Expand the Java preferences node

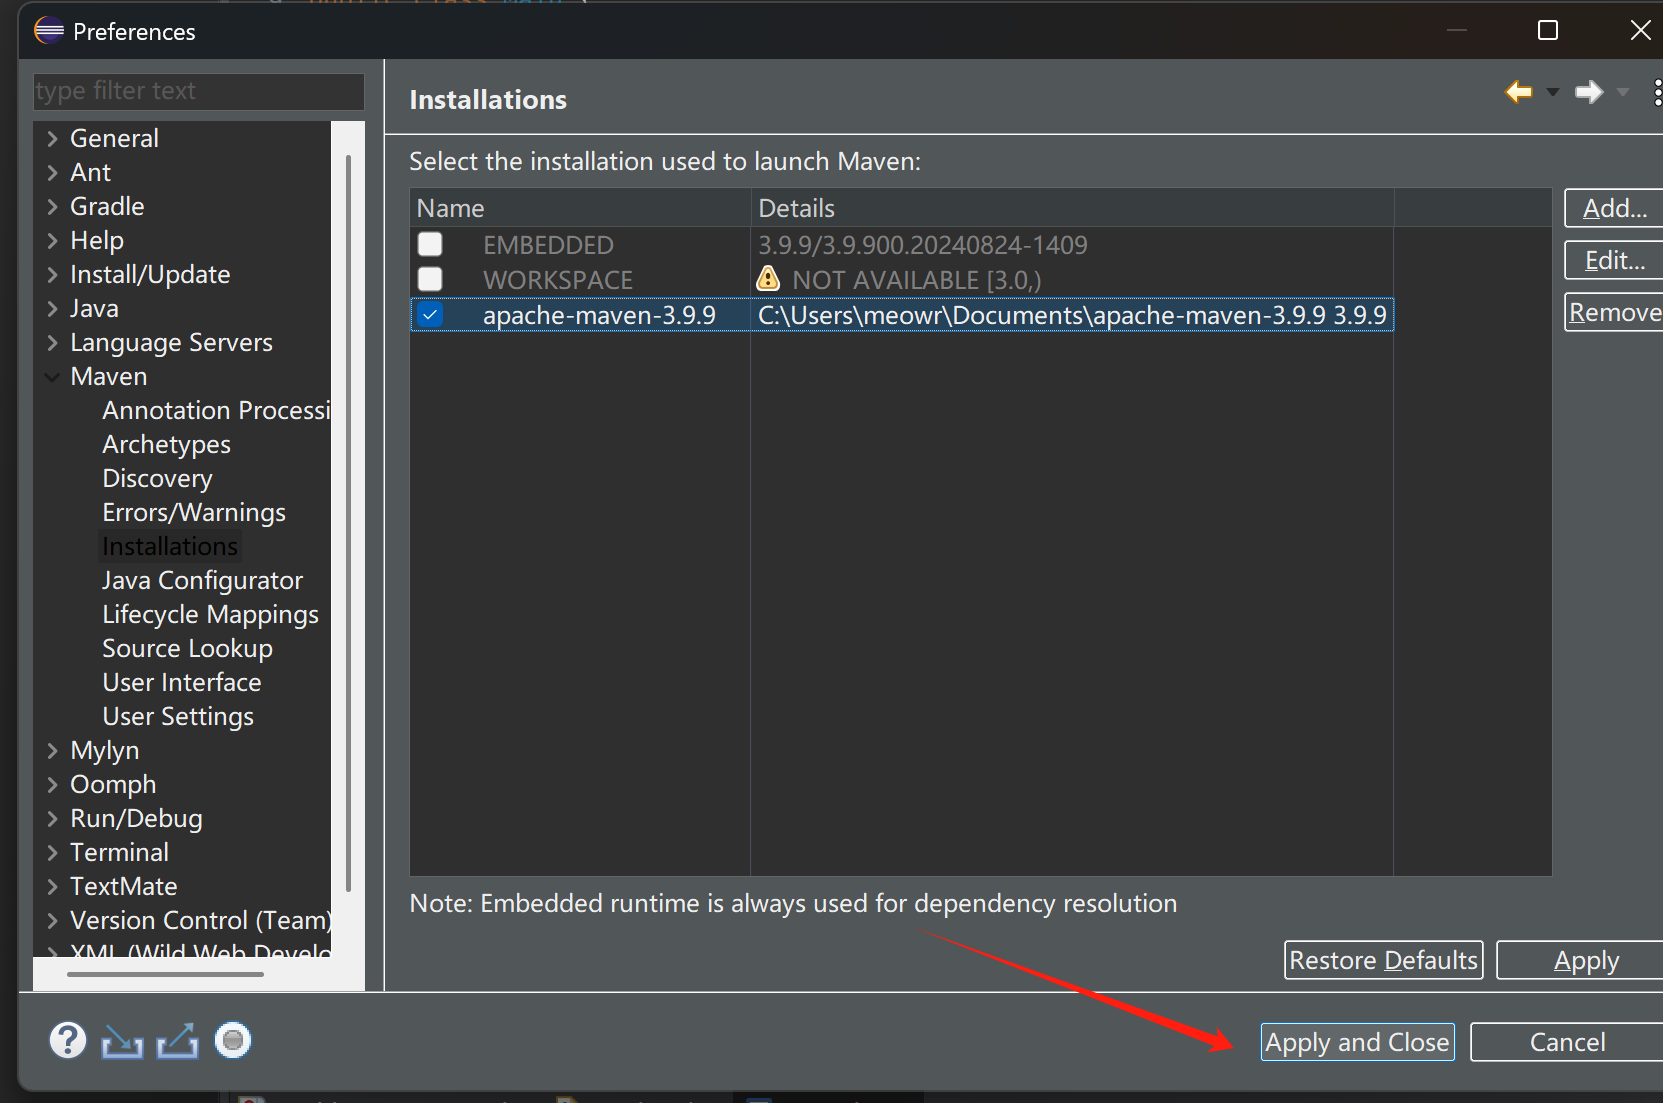[53, 309]
